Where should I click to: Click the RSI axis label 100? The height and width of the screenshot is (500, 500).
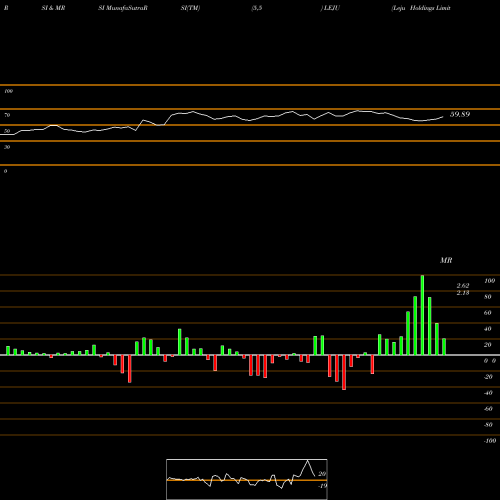tap(9, 91)
